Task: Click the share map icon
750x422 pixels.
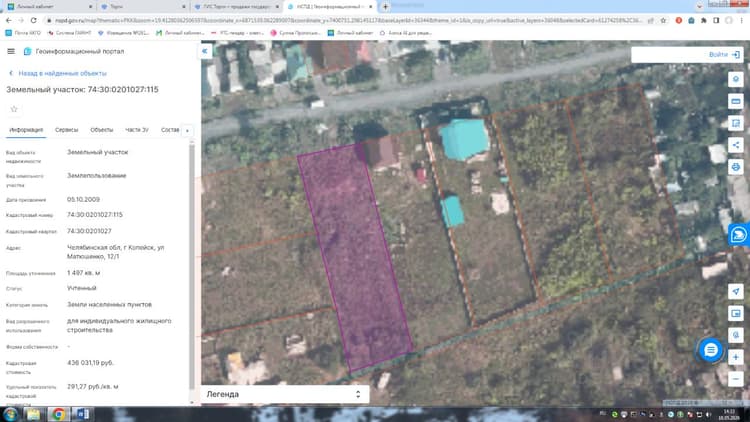Action: [x=736, y=145]
